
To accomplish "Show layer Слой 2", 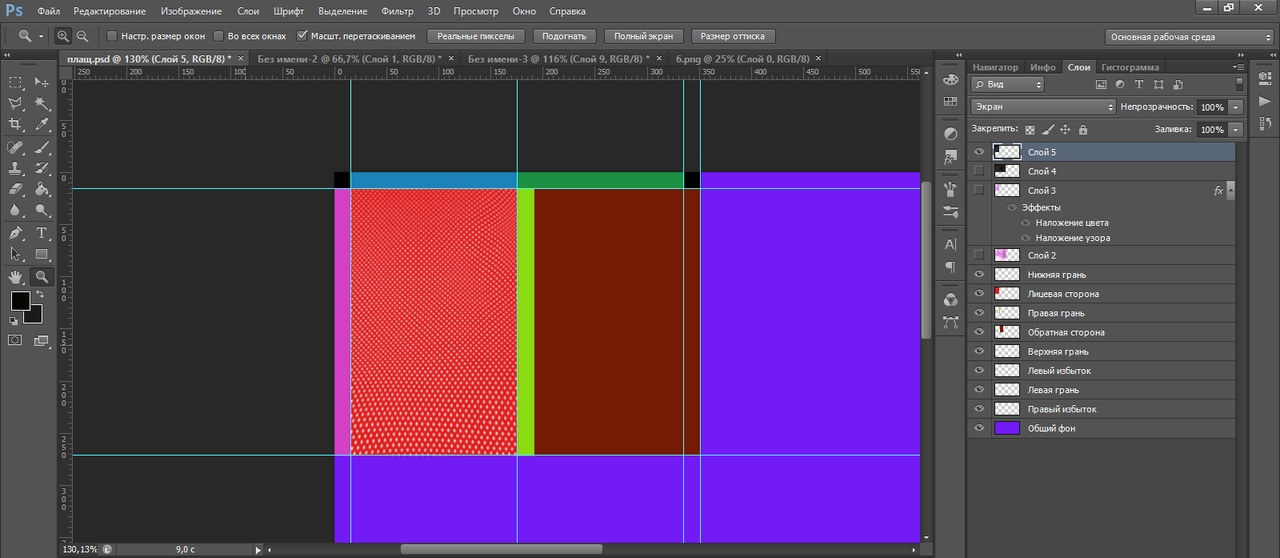I will pos(979,255).
